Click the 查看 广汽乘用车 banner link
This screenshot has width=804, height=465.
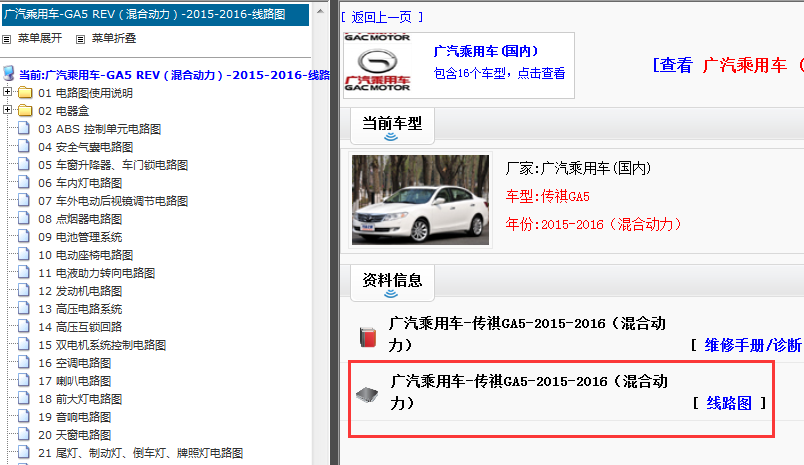point(728,65)
